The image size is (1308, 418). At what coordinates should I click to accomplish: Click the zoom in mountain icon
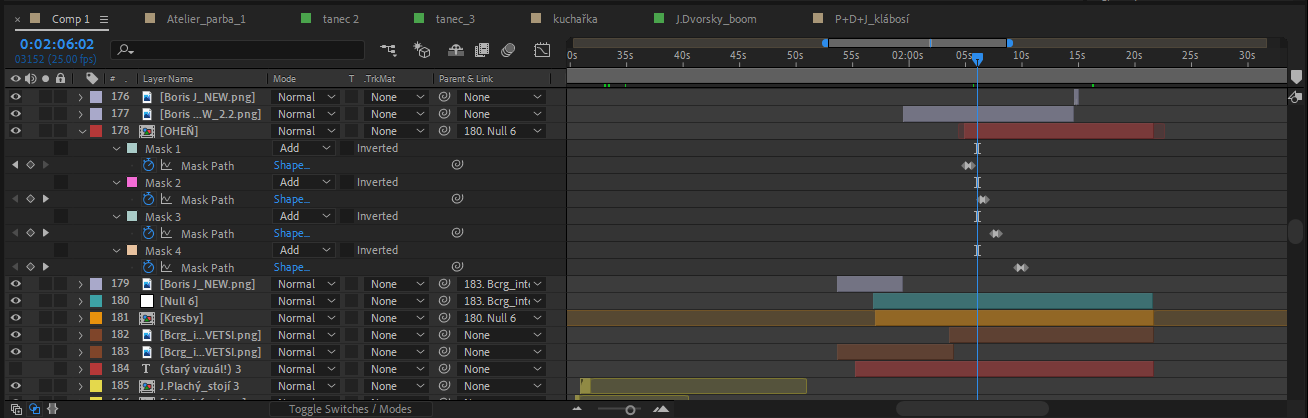click(661, 409)
